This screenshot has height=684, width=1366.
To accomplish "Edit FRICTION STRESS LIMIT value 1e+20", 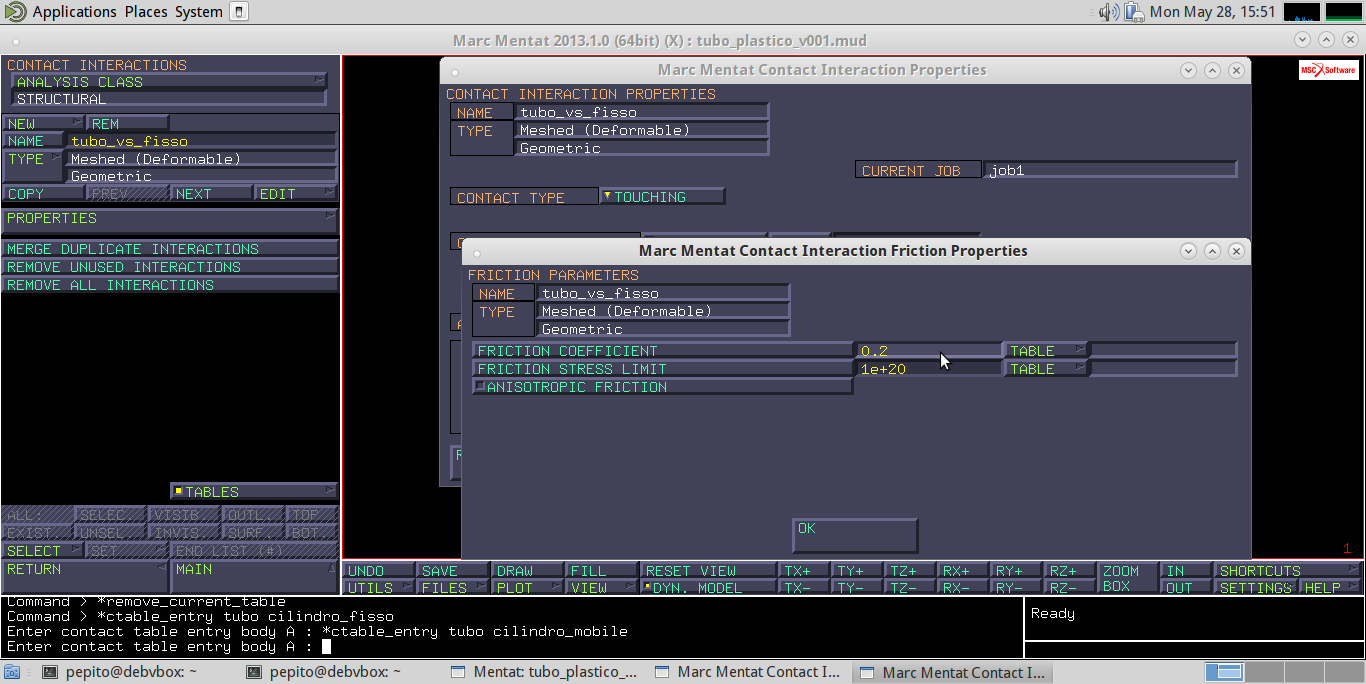I will (x=929, y=368).
